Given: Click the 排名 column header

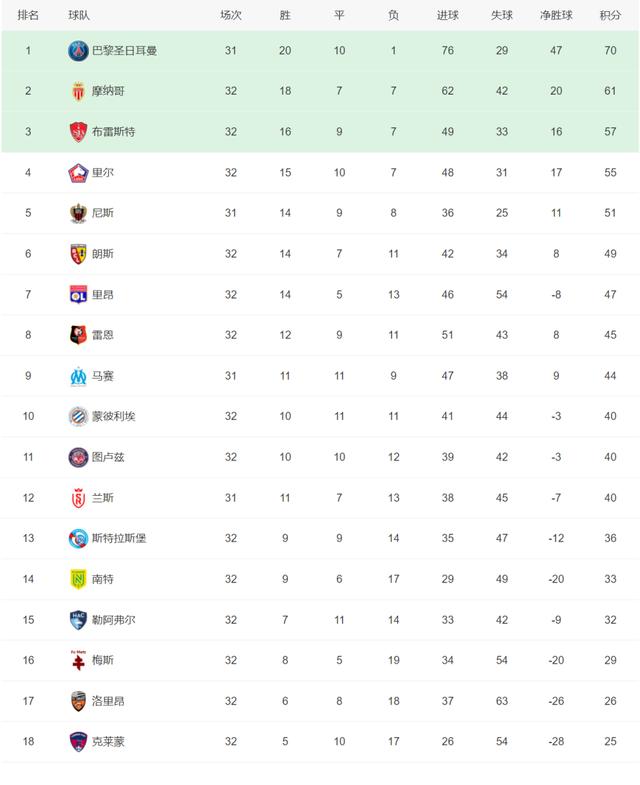Looking at the screenshot, I should [x=28, y=15].
